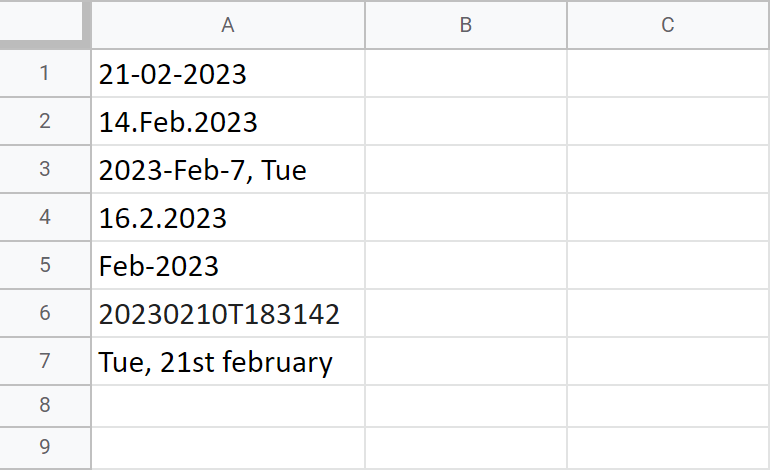Select cell with 14.Feb.2023

point(228,121)
